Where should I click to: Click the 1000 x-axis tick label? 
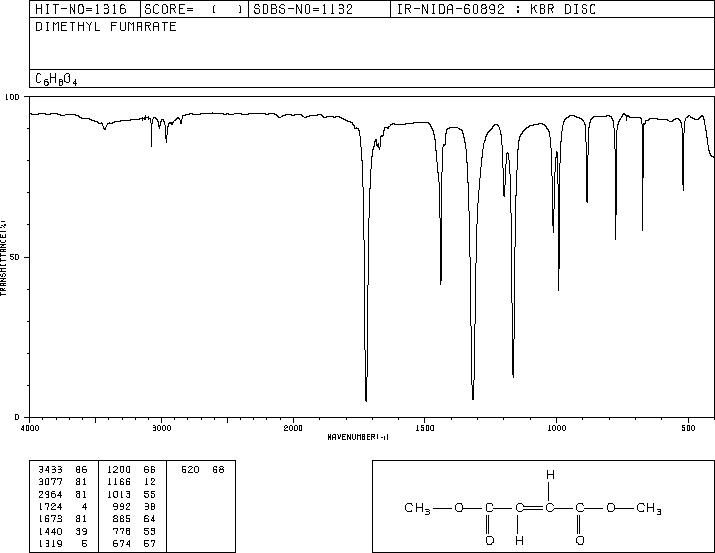point(556,428)
